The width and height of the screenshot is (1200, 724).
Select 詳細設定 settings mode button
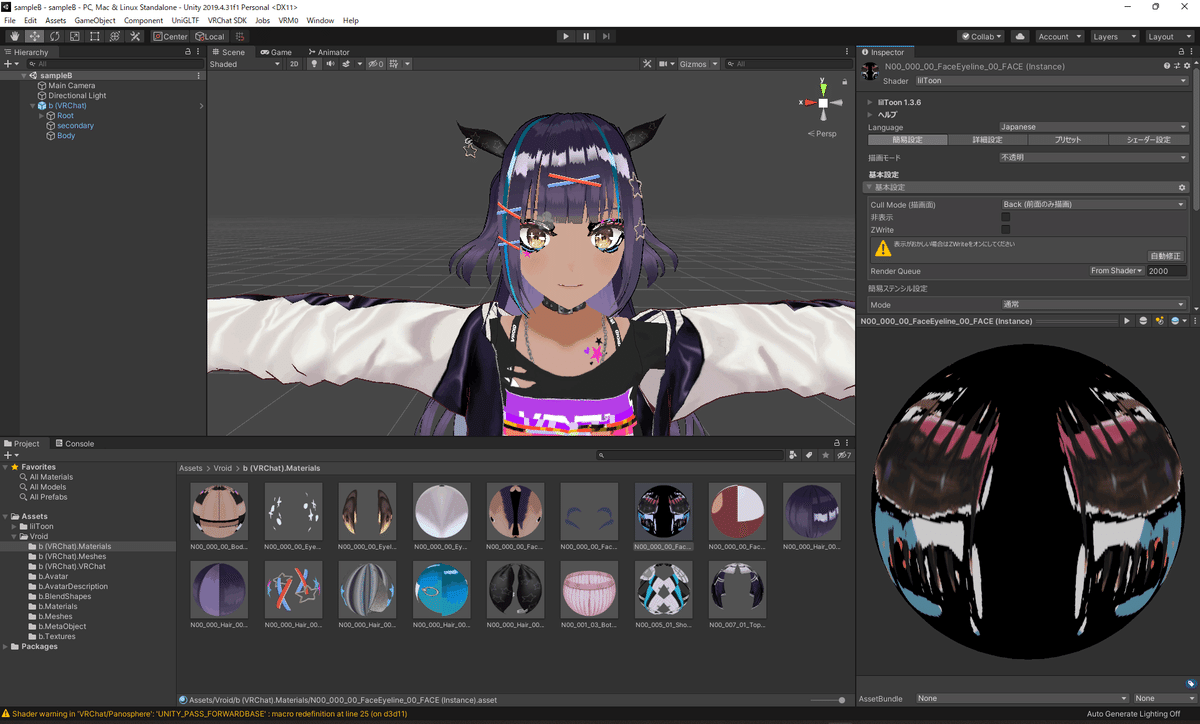(x=987, y=140)
